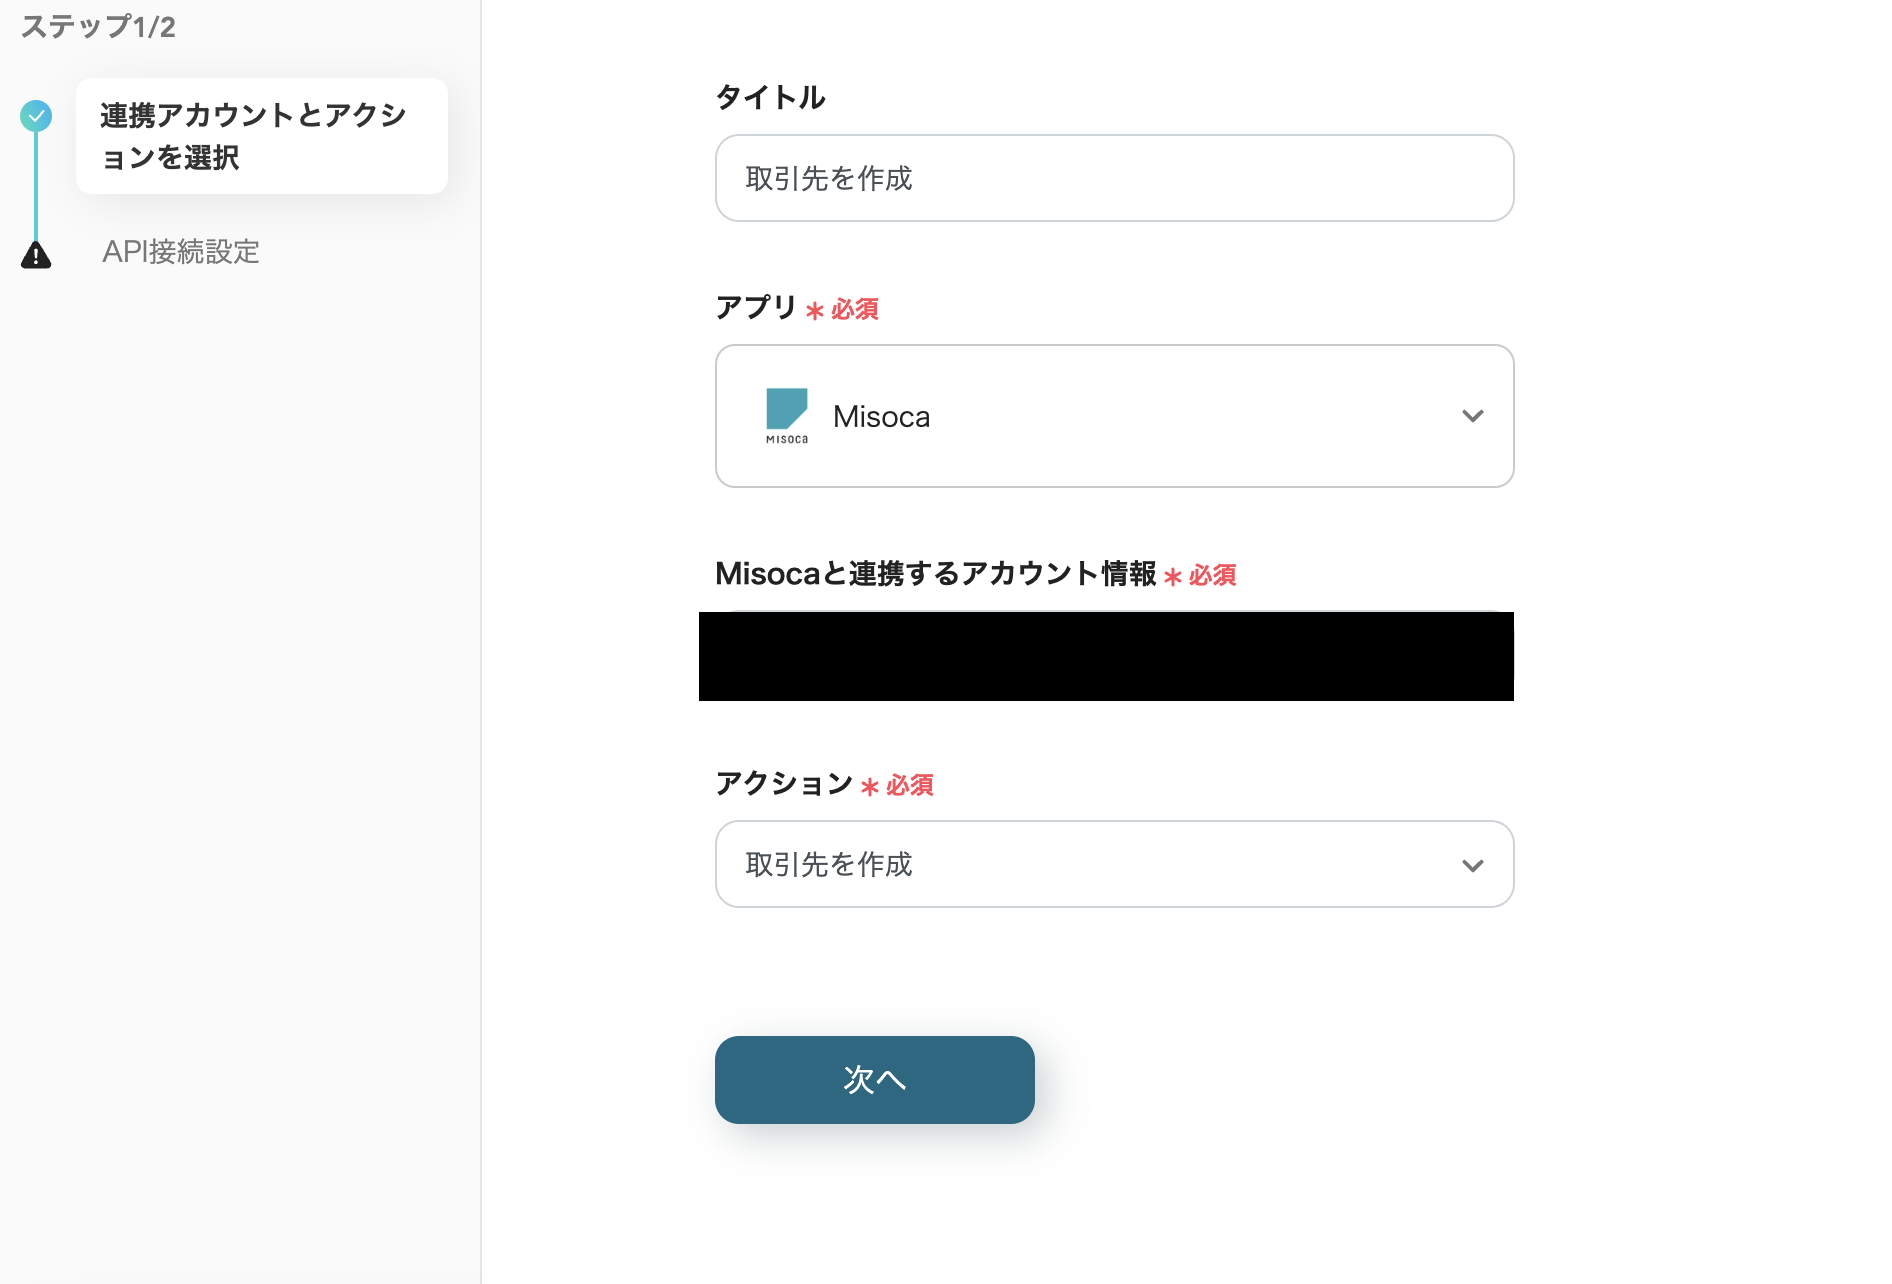1892x1284 pixels.
Task: Open the 取引先を作成 action dropdown
Action: click(1113, 864)
